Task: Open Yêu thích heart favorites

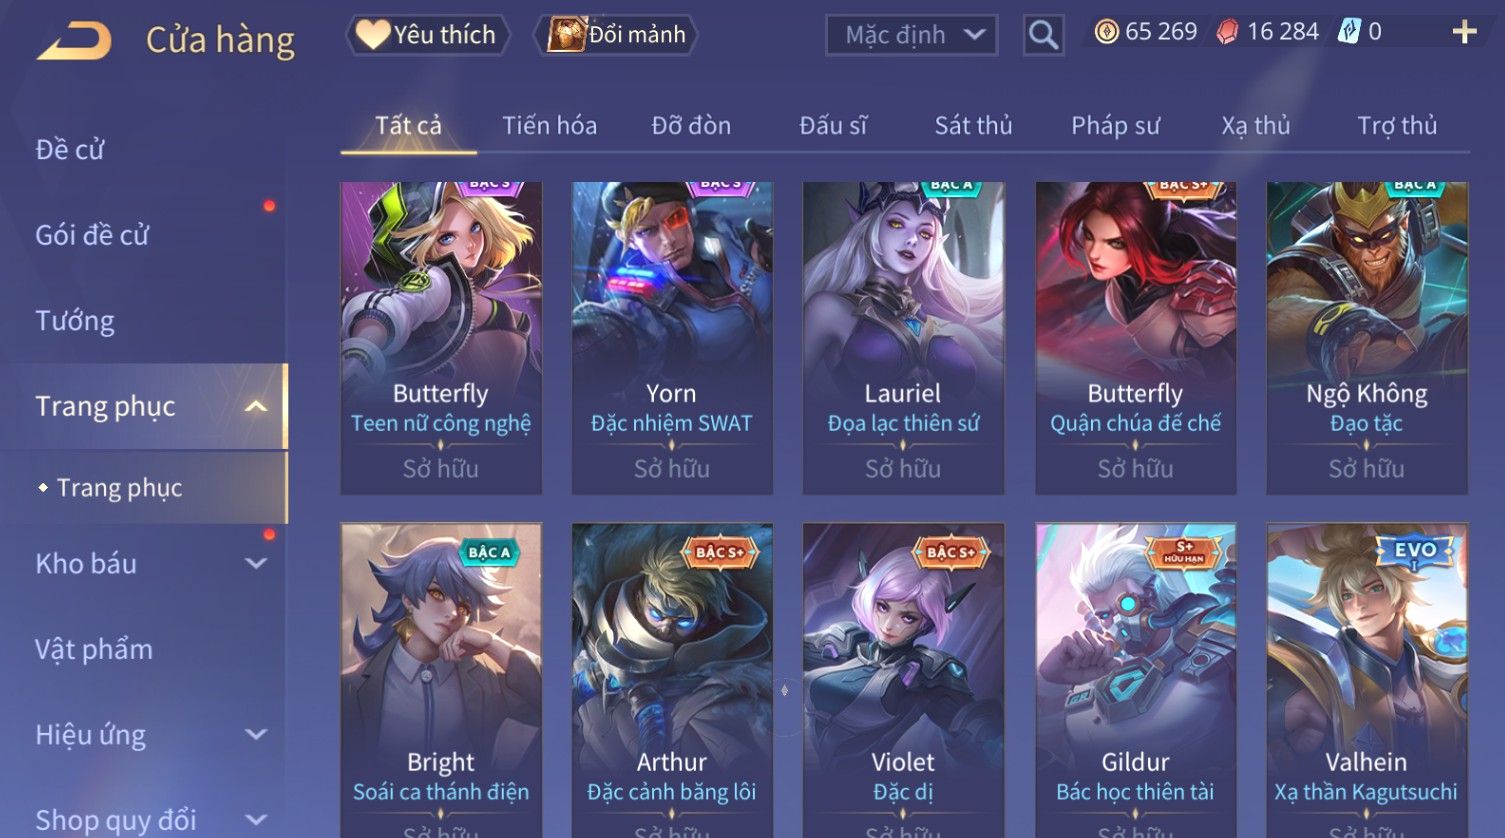Action: click(428, 35)
